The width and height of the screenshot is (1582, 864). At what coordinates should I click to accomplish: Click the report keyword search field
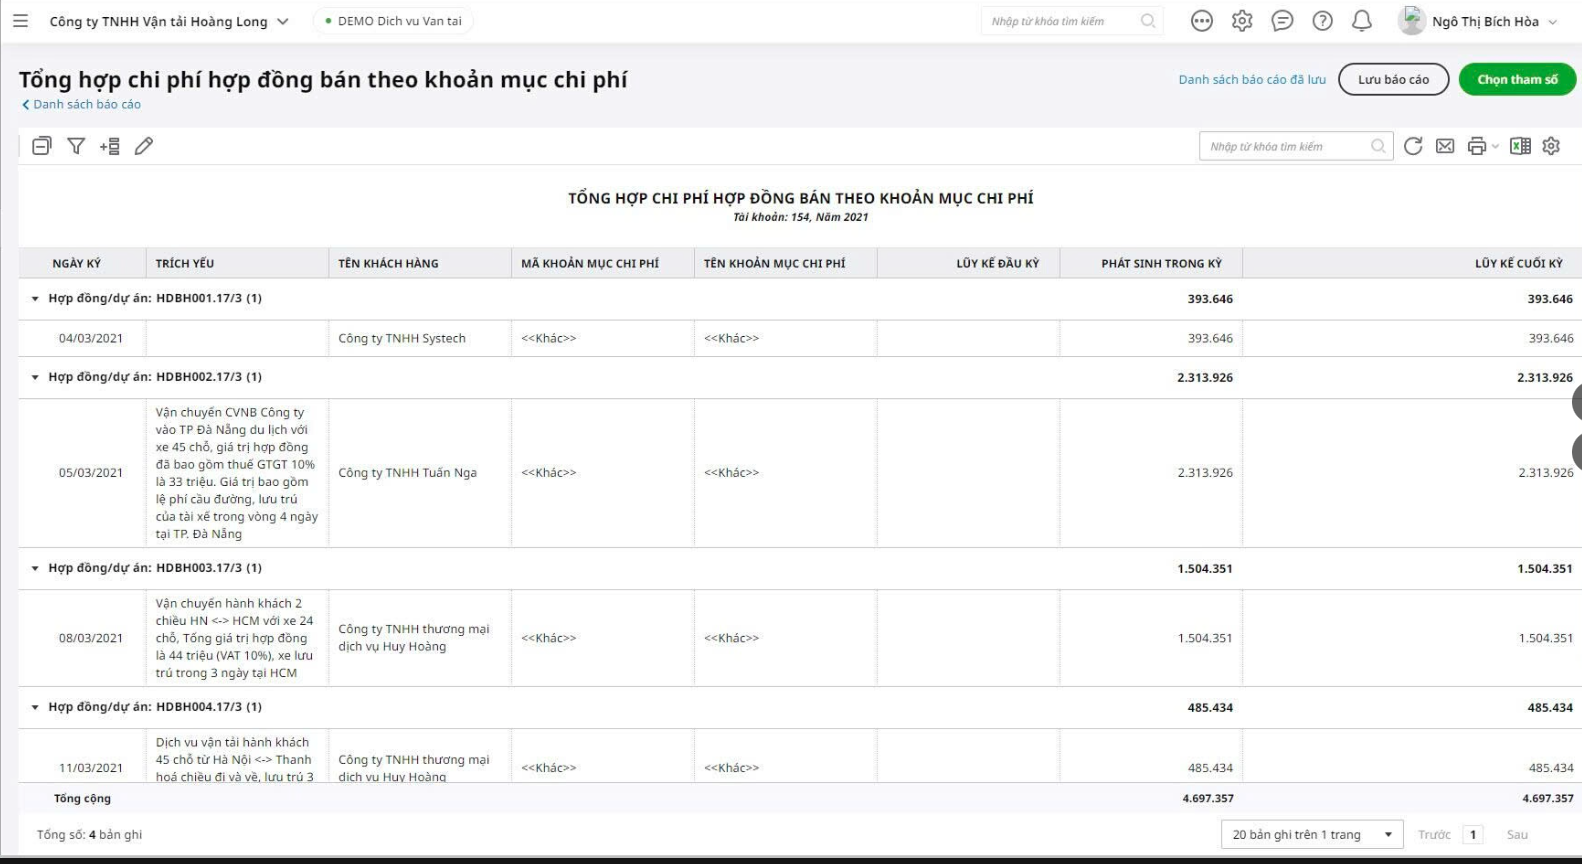1286,147
